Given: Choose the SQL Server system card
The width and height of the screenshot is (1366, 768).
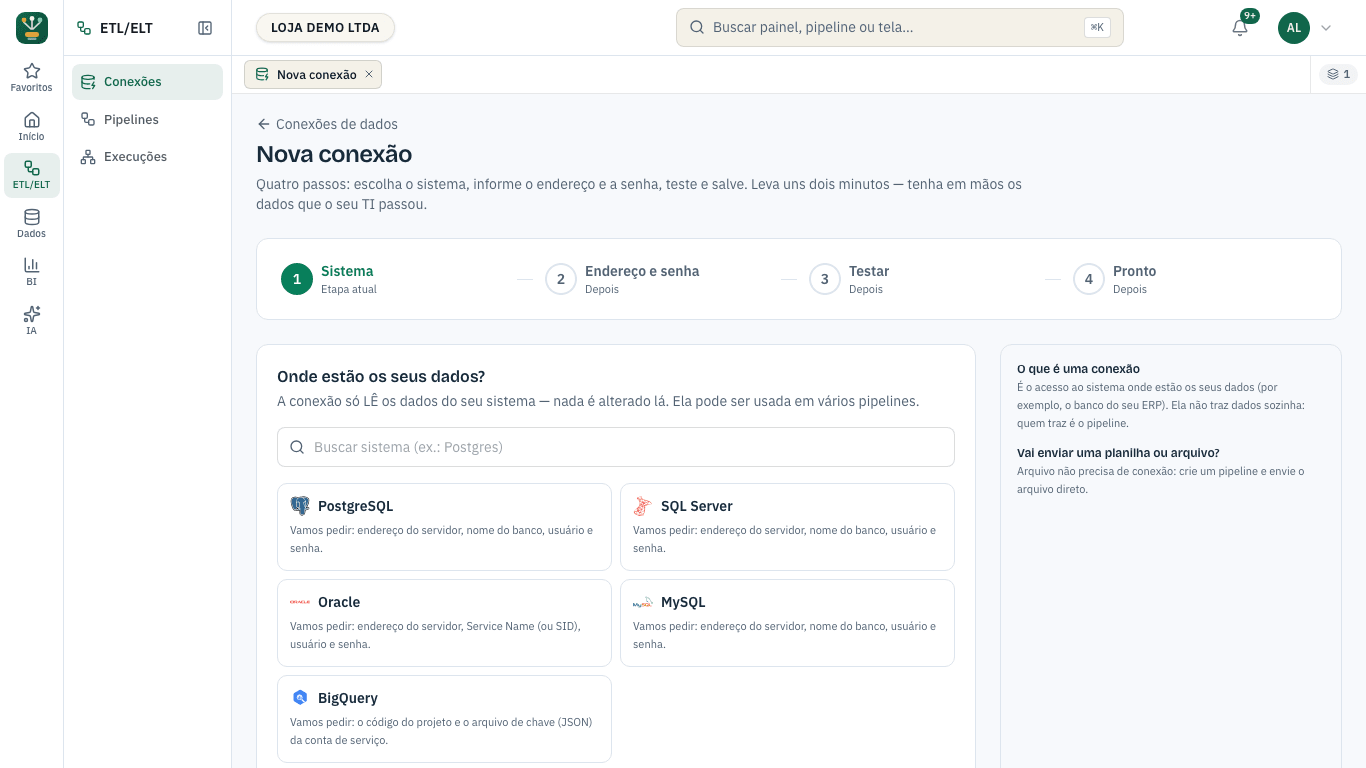Looking at the screenshot, I should tap(787, 527).
